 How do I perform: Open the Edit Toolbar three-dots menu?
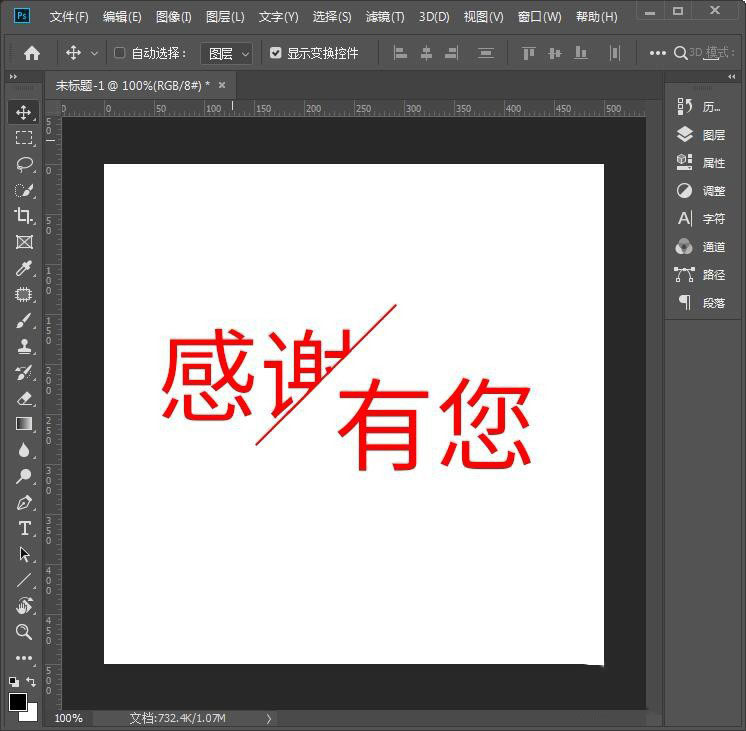tap(23, 658)
